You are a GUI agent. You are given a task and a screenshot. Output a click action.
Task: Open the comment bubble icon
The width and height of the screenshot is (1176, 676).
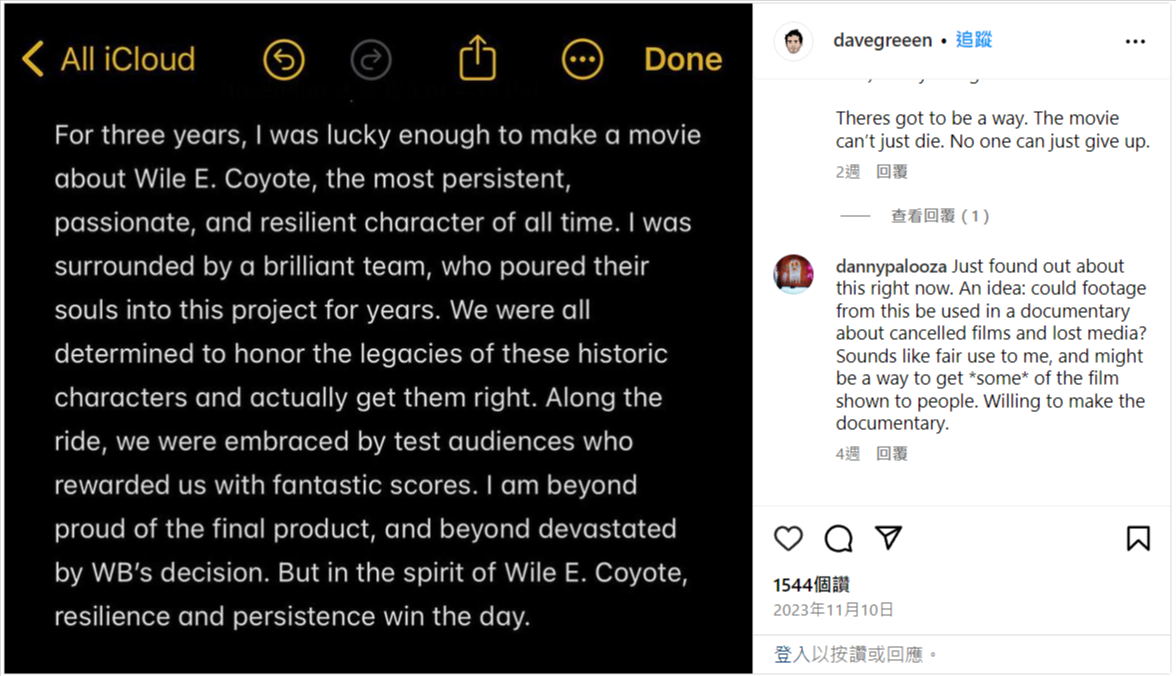pos(838,538)
